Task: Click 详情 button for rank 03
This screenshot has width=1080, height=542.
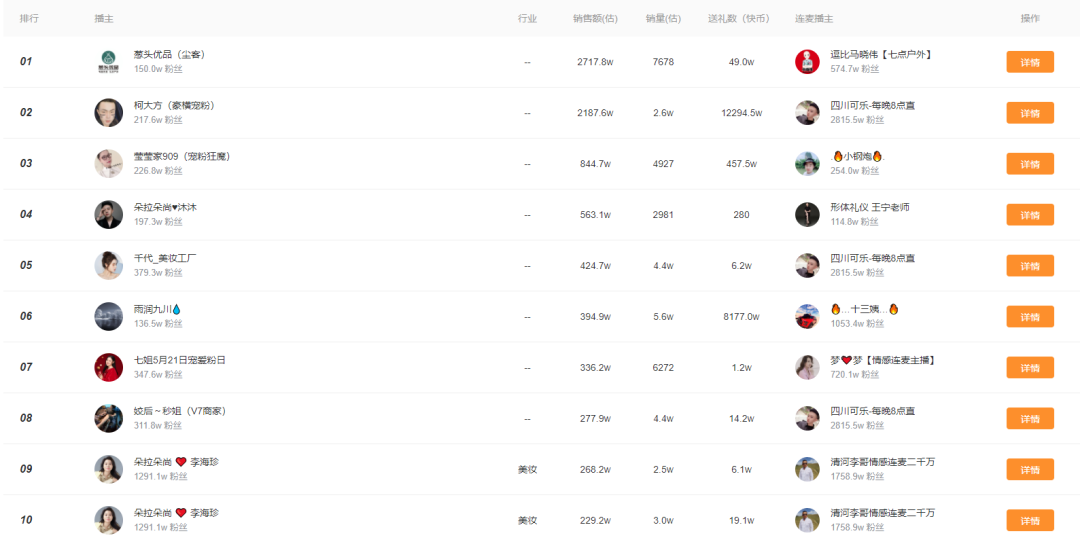Action: (x=1030, y=164)
